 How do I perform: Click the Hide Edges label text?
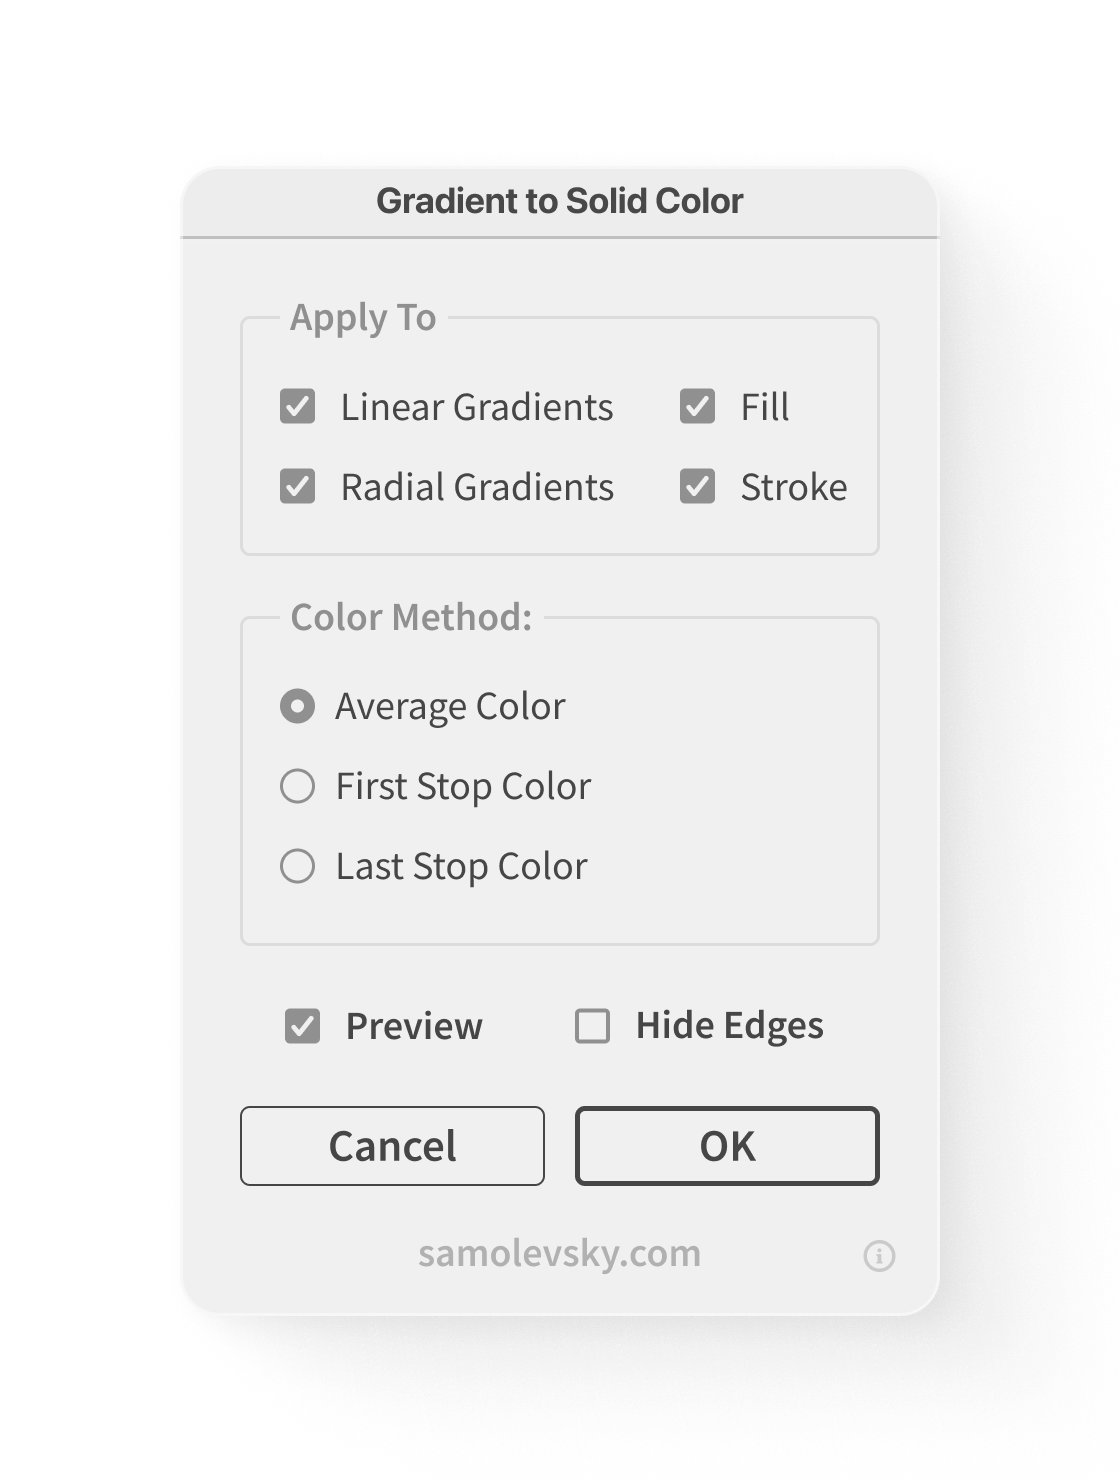click(x=729, y=1026)
